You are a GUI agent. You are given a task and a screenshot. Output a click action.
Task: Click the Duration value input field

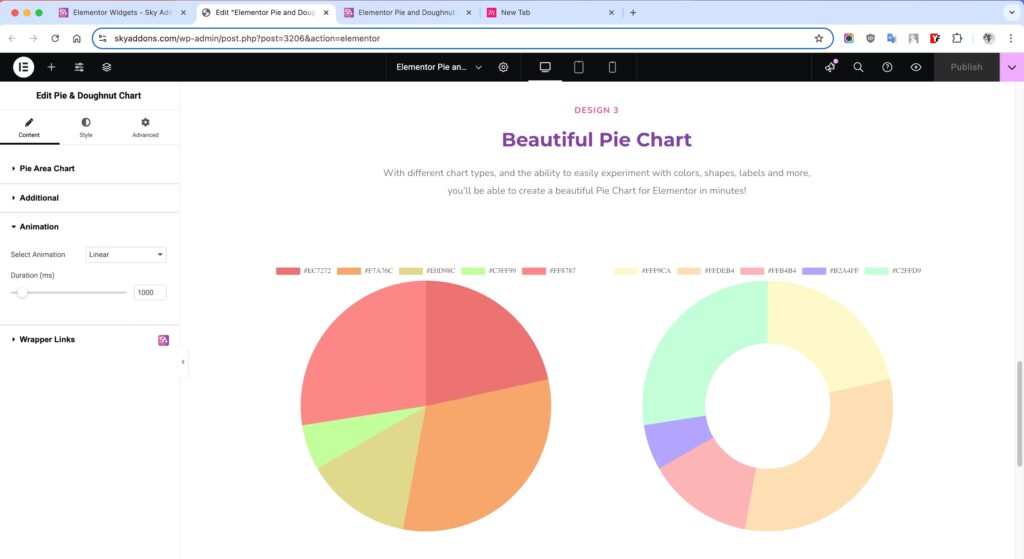point(150,293)
